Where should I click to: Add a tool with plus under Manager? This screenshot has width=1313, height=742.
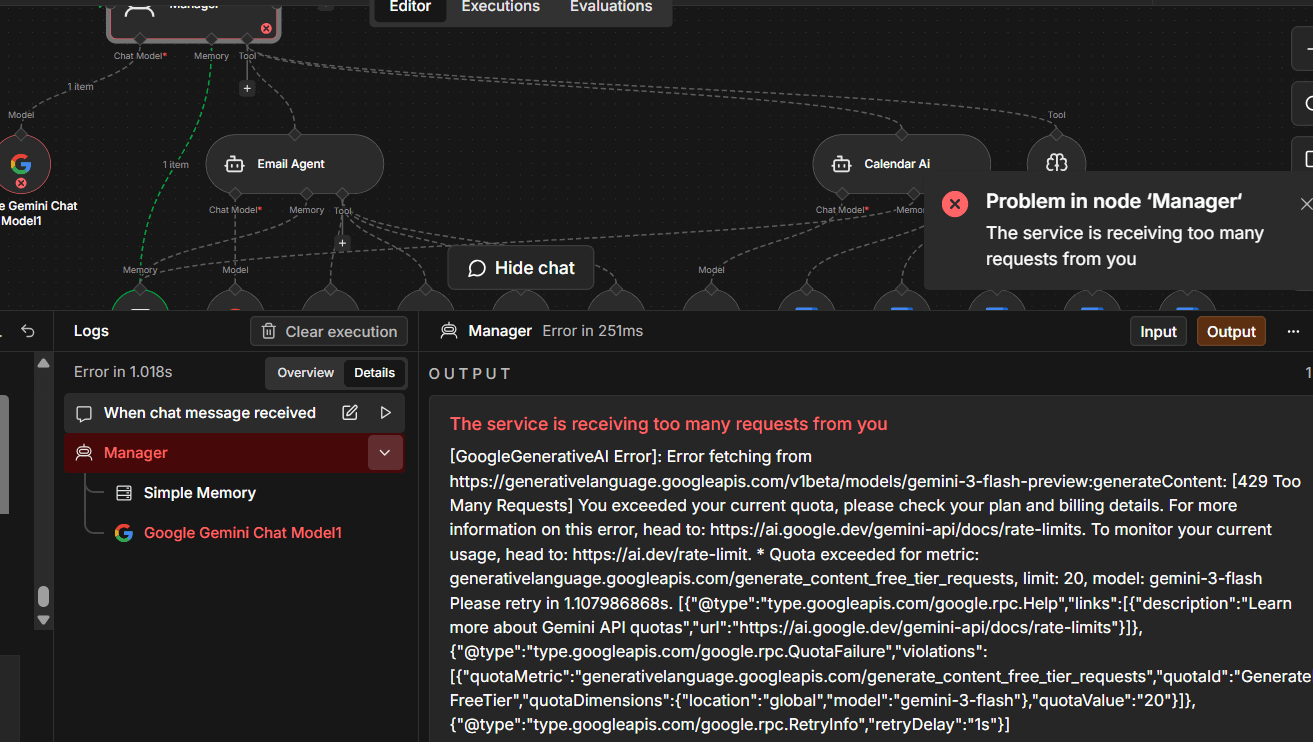pyautogui.click(x=247, y=88)
